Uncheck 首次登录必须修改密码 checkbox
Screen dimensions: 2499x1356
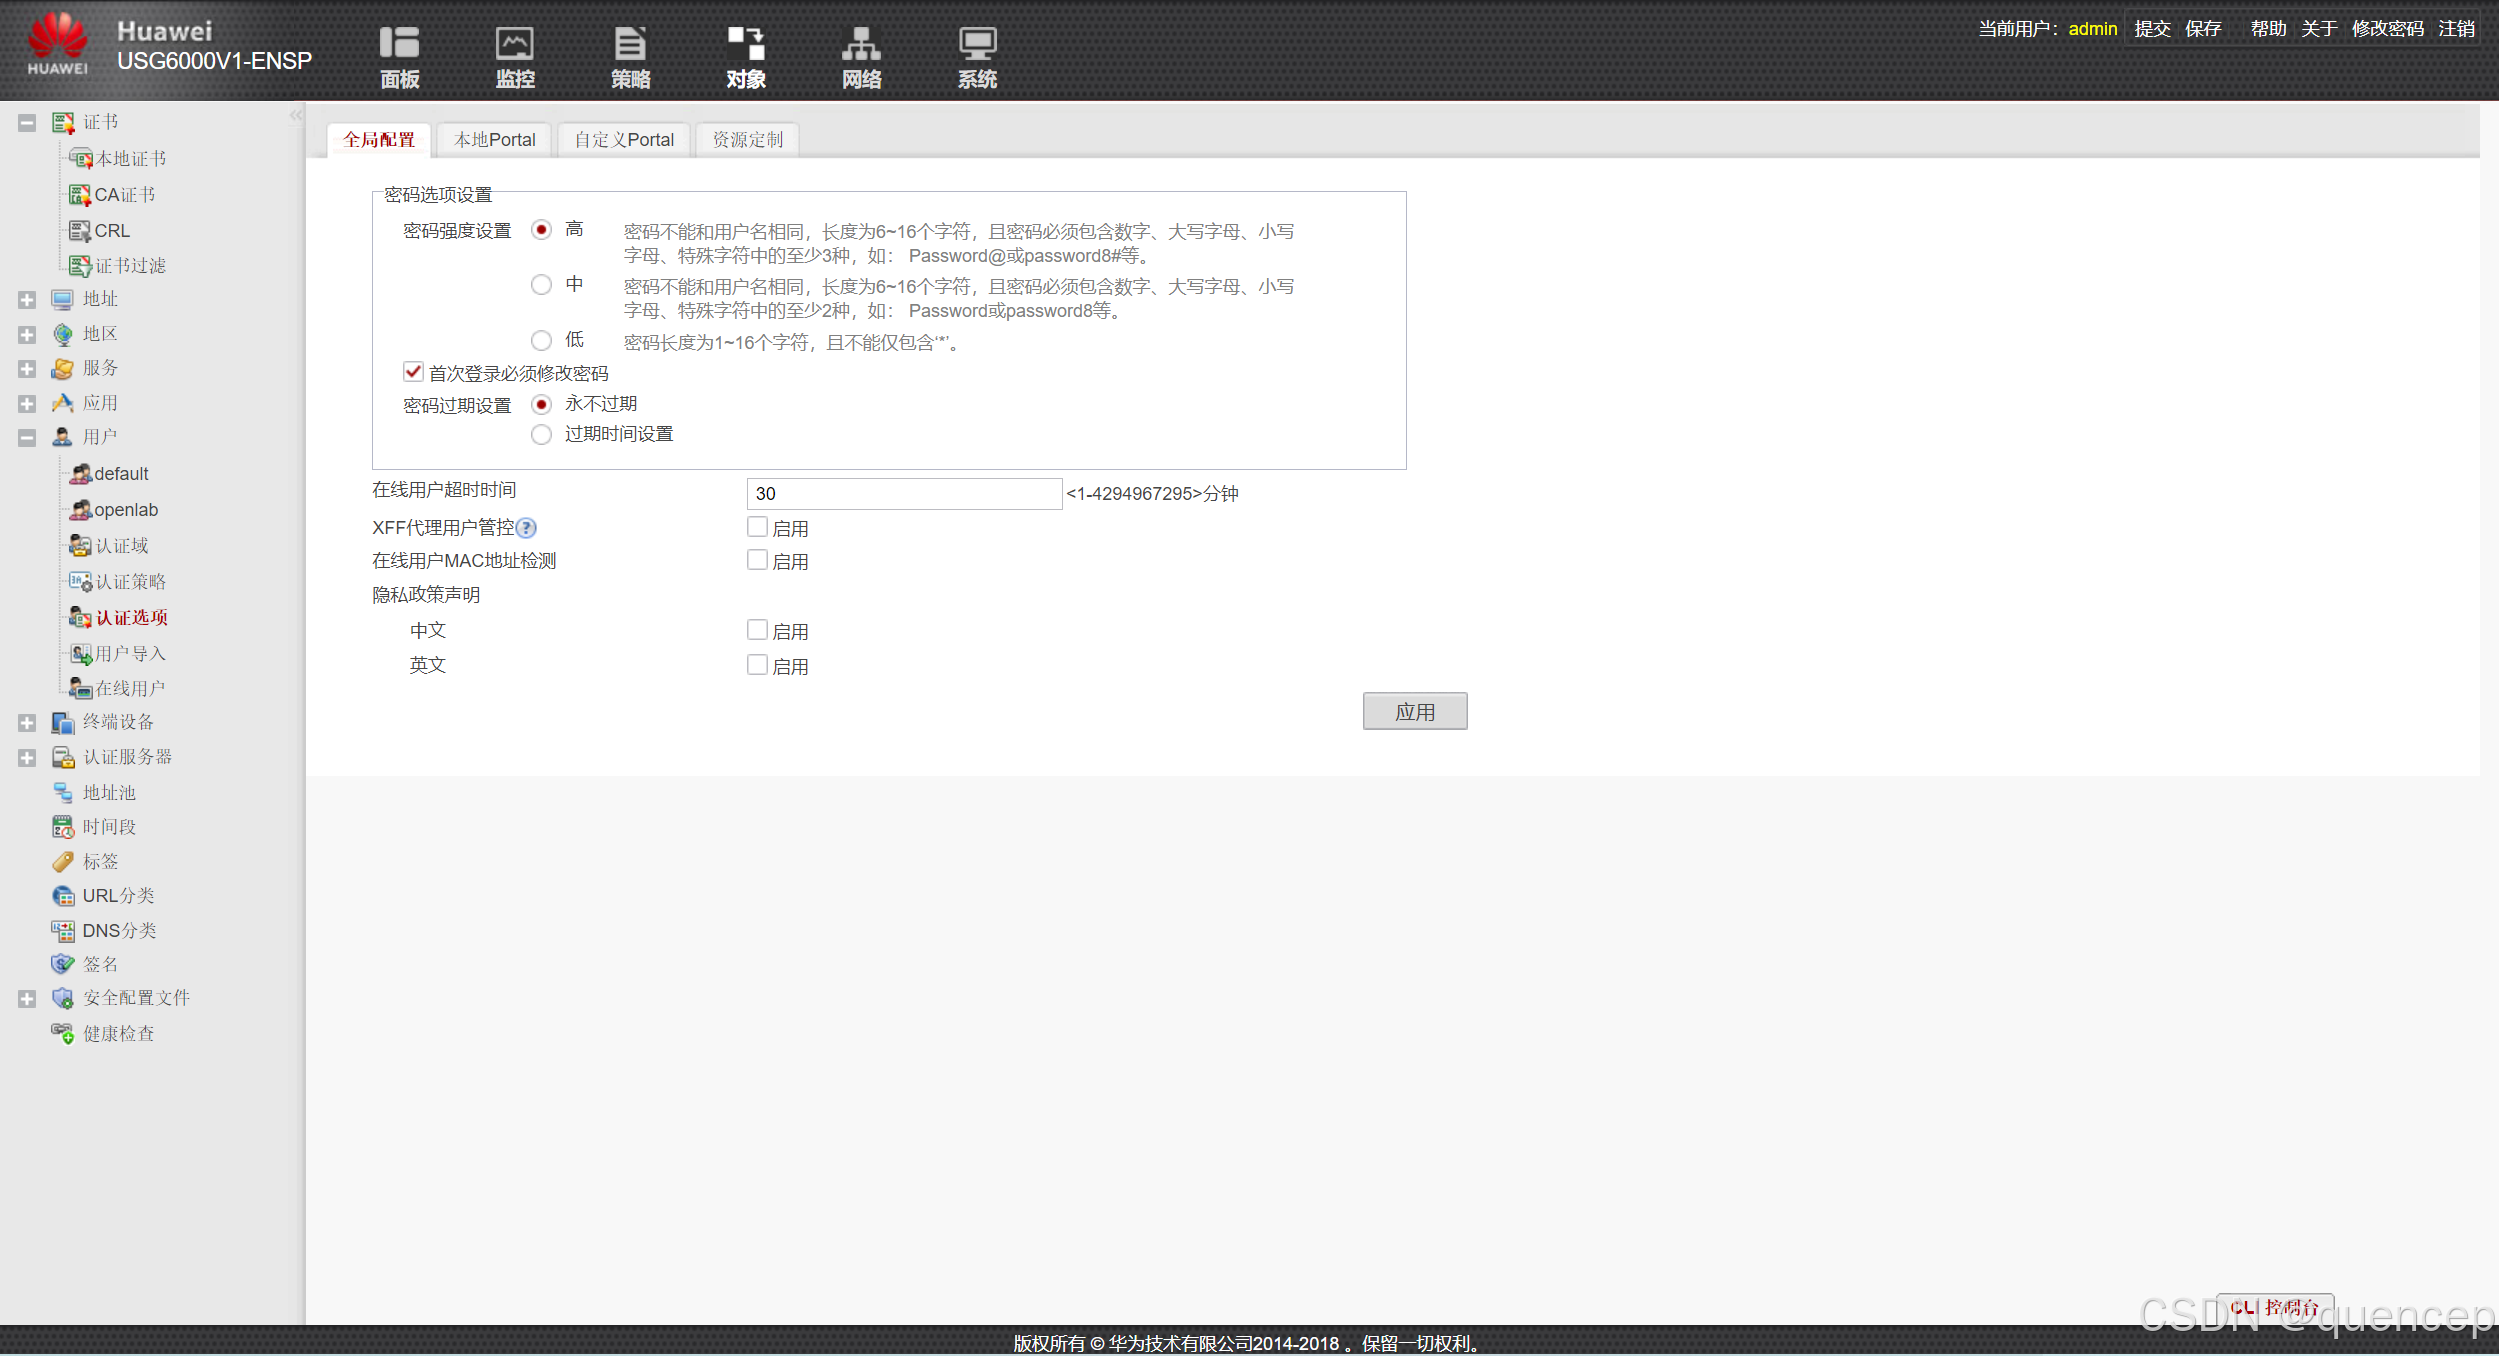[413, 372]
